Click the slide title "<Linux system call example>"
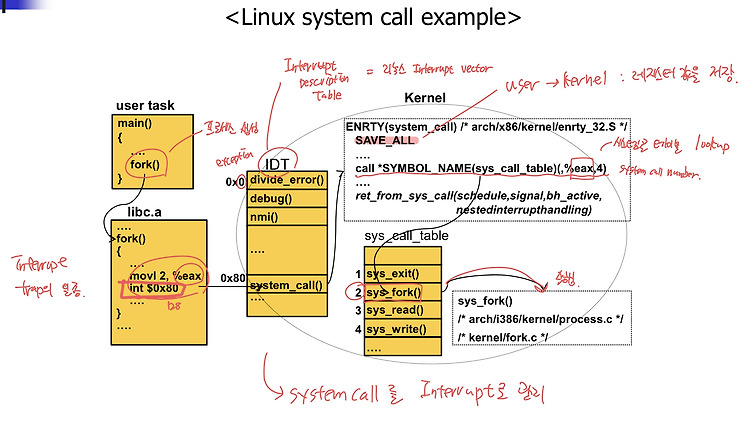This screenshot has width=750, height=422. (x=373, y=18)
